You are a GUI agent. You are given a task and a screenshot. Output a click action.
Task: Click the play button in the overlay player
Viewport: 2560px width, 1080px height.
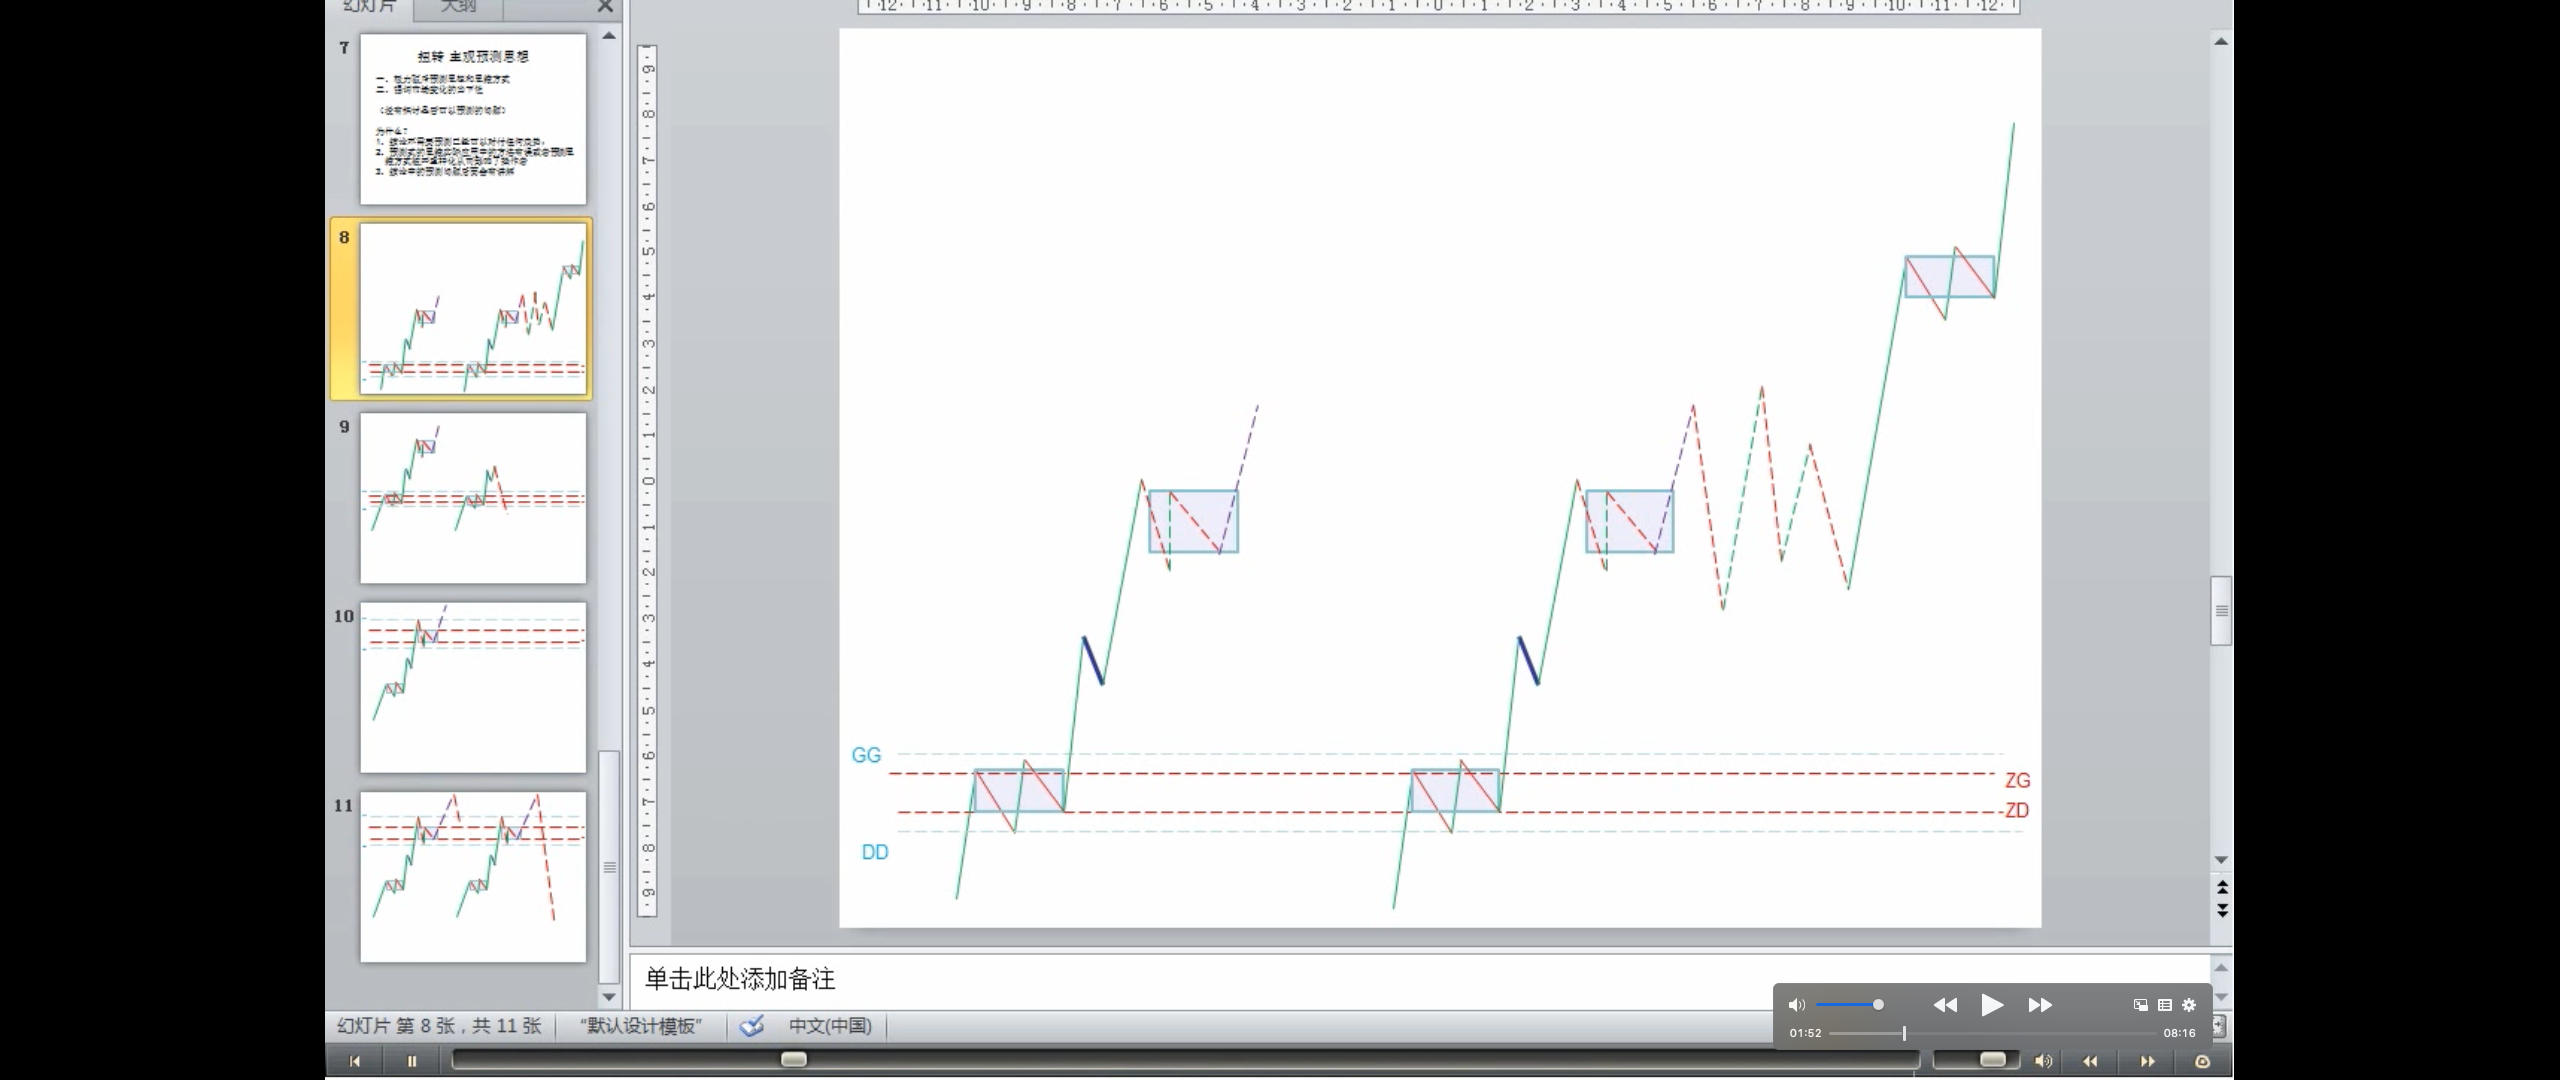pos(1991,1005)
